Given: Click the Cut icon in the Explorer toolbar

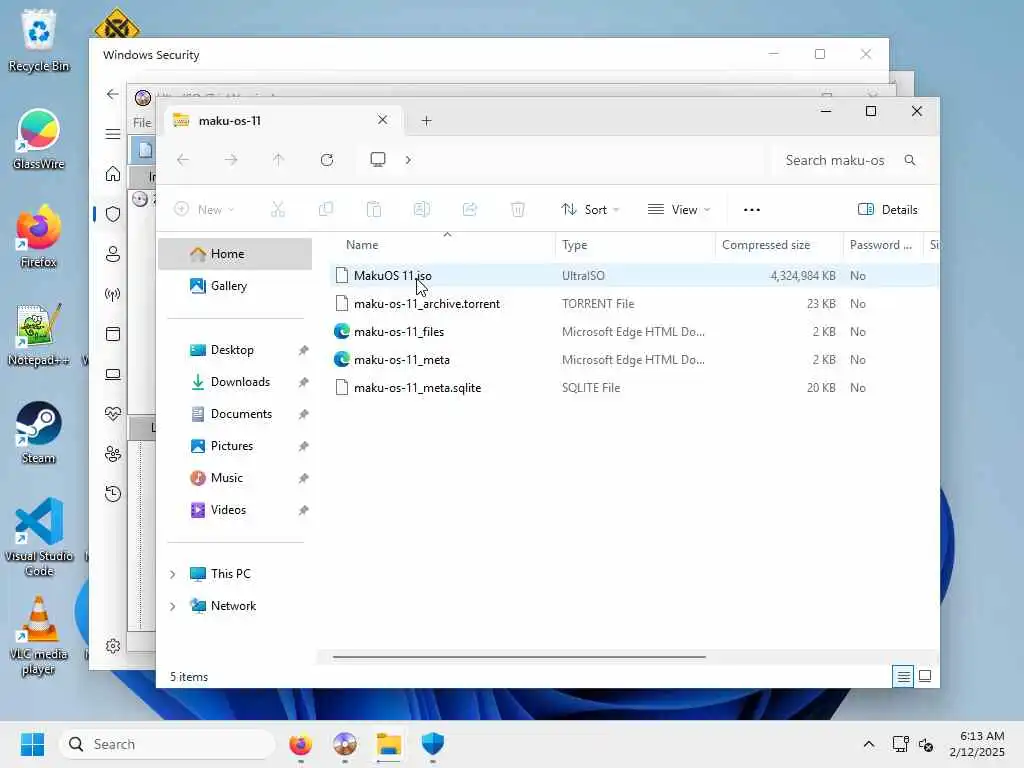Looking at the screenshot, I should (278, 209).
